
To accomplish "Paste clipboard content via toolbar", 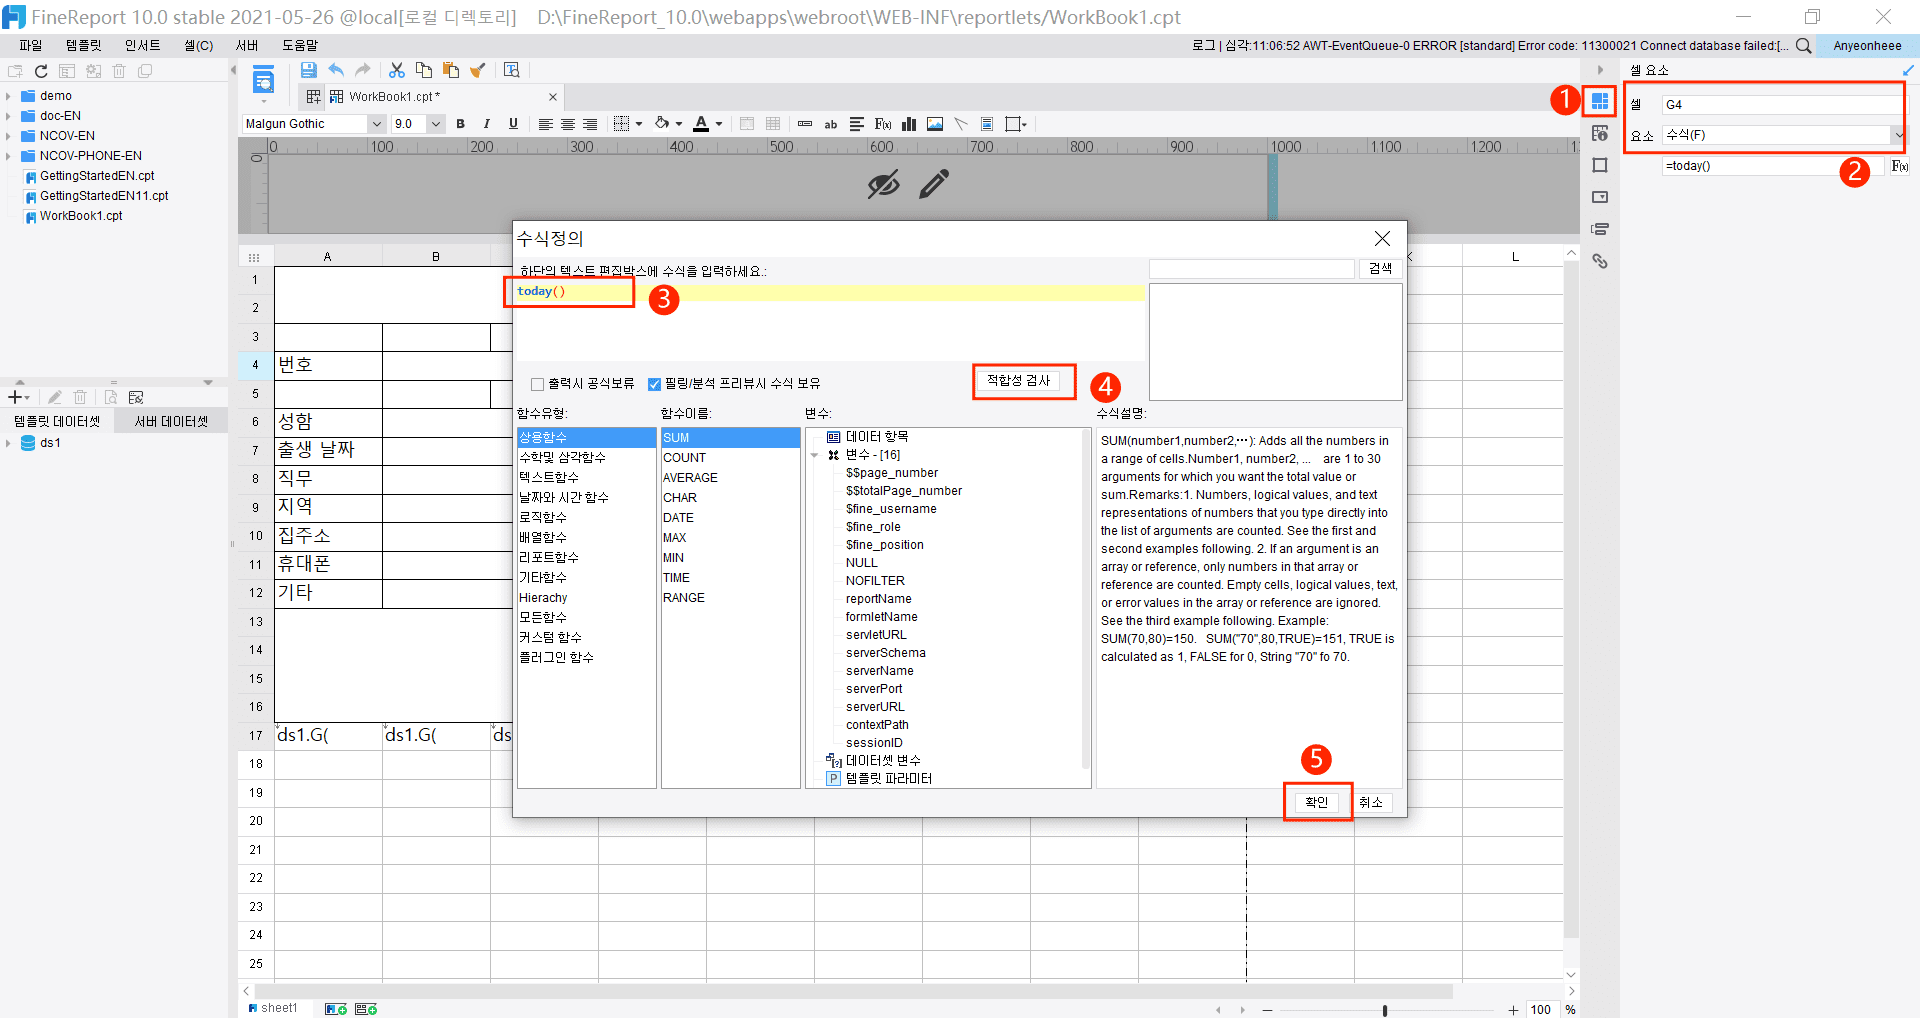I will (451, 70).
